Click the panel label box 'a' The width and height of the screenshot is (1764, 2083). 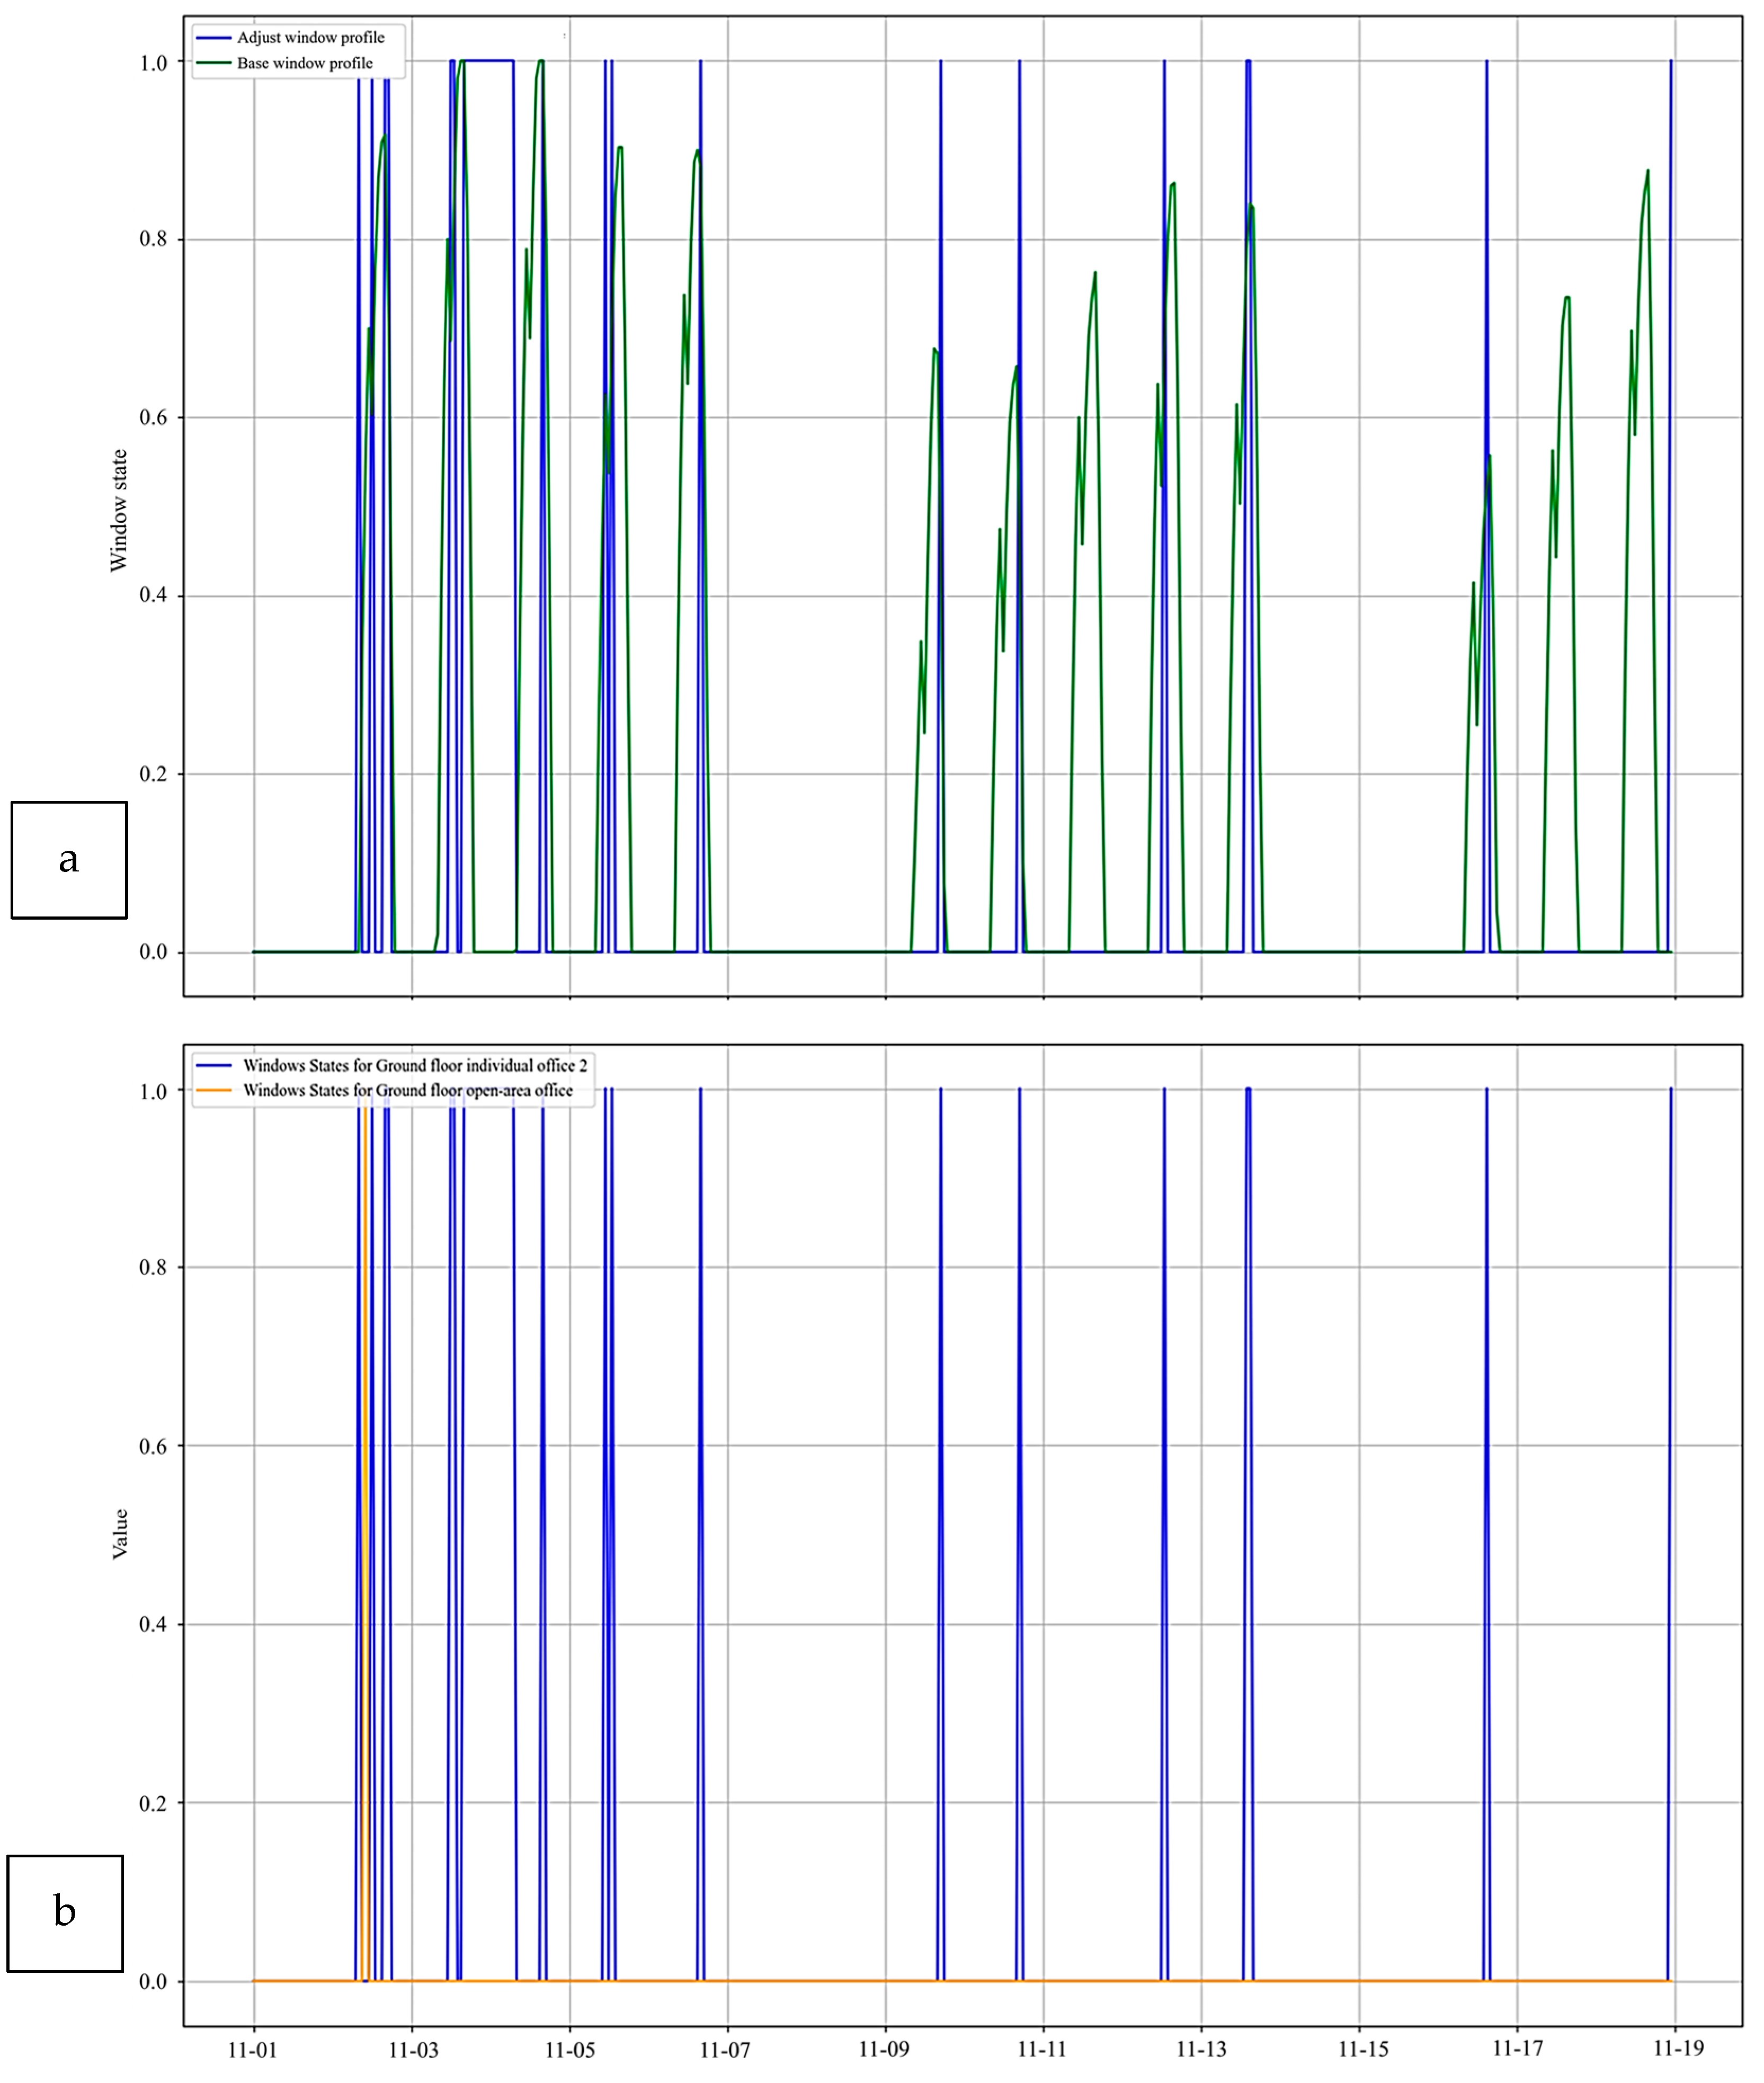coord(69,860)
